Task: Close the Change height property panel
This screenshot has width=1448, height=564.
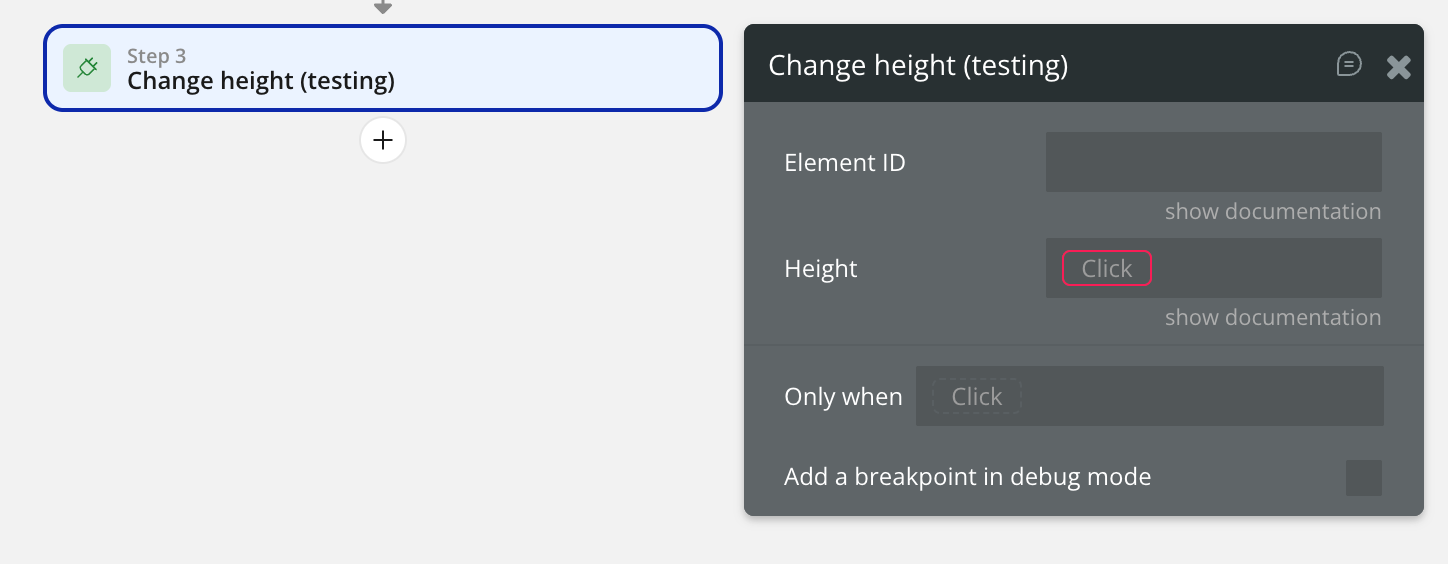Action: click(1398, 67)
